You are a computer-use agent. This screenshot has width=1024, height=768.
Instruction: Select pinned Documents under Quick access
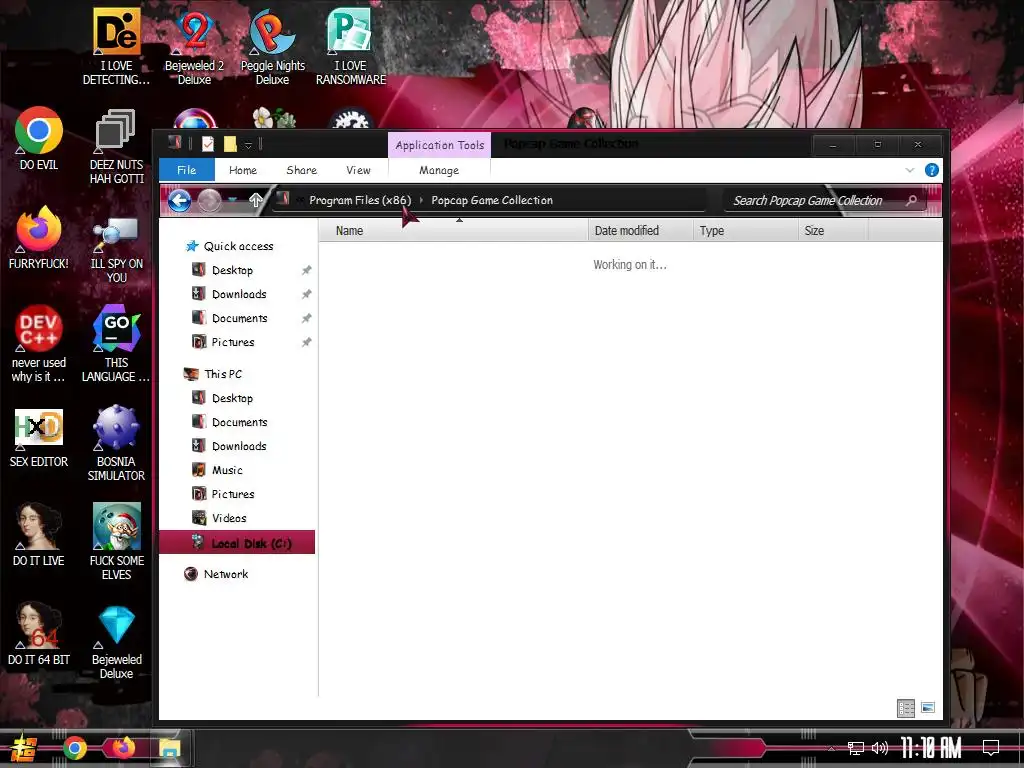click(x=240, y=319)
